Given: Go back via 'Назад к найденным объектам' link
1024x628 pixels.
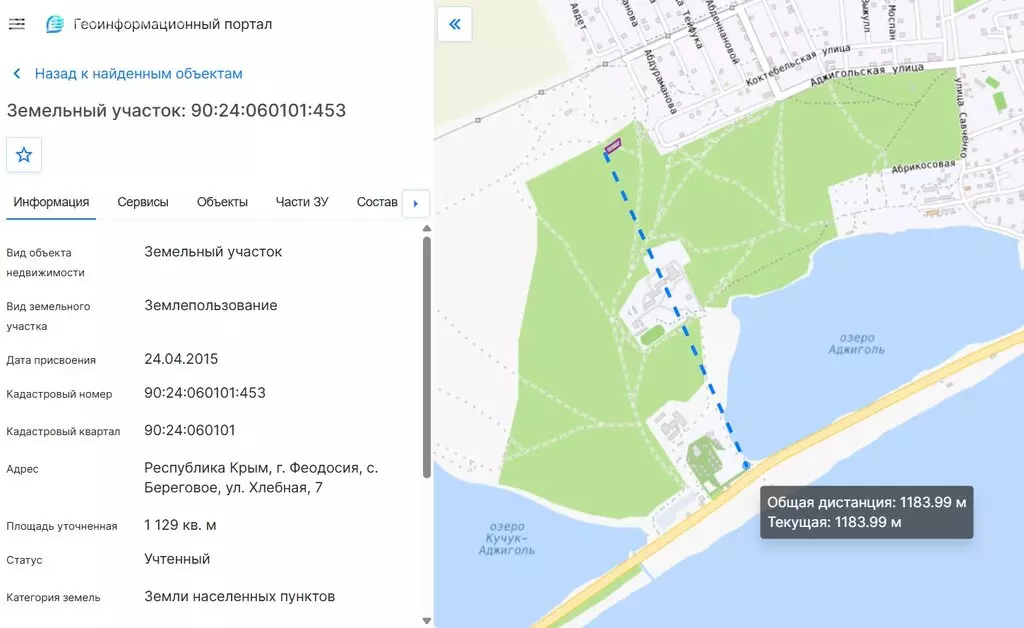Looking at the screenshot, I should tap(138, 74).
